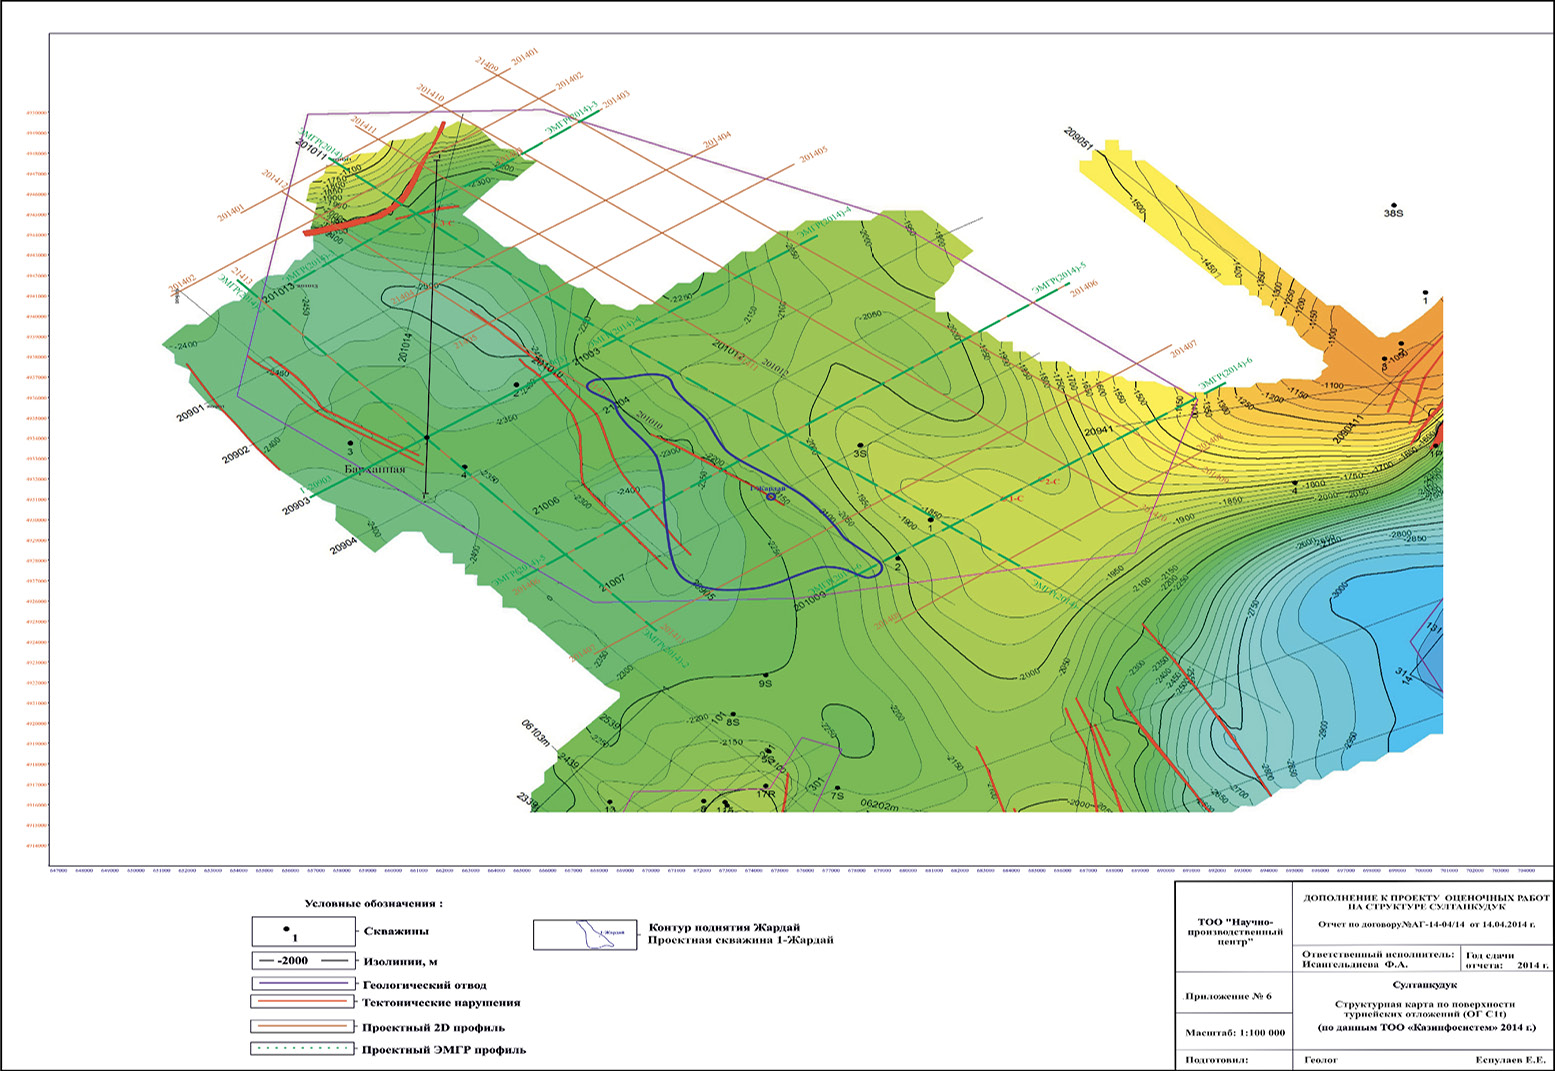This screenshot has width=1555, height=1071.
Task: Click the Барханная place label
Action: [375, 469]
